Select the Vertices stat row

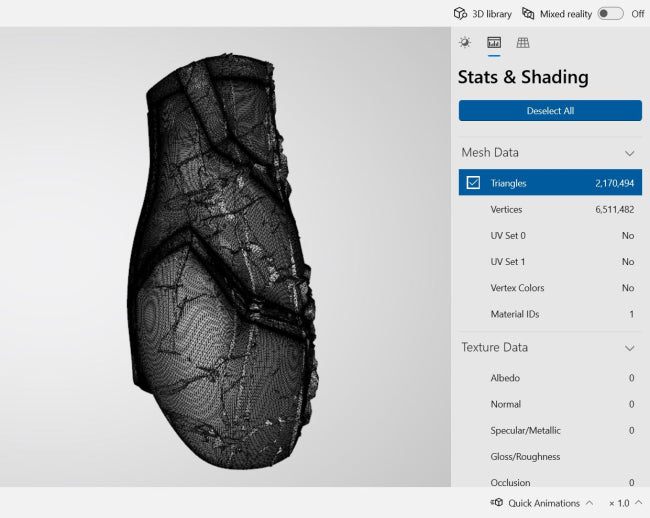tap(550, 209)
